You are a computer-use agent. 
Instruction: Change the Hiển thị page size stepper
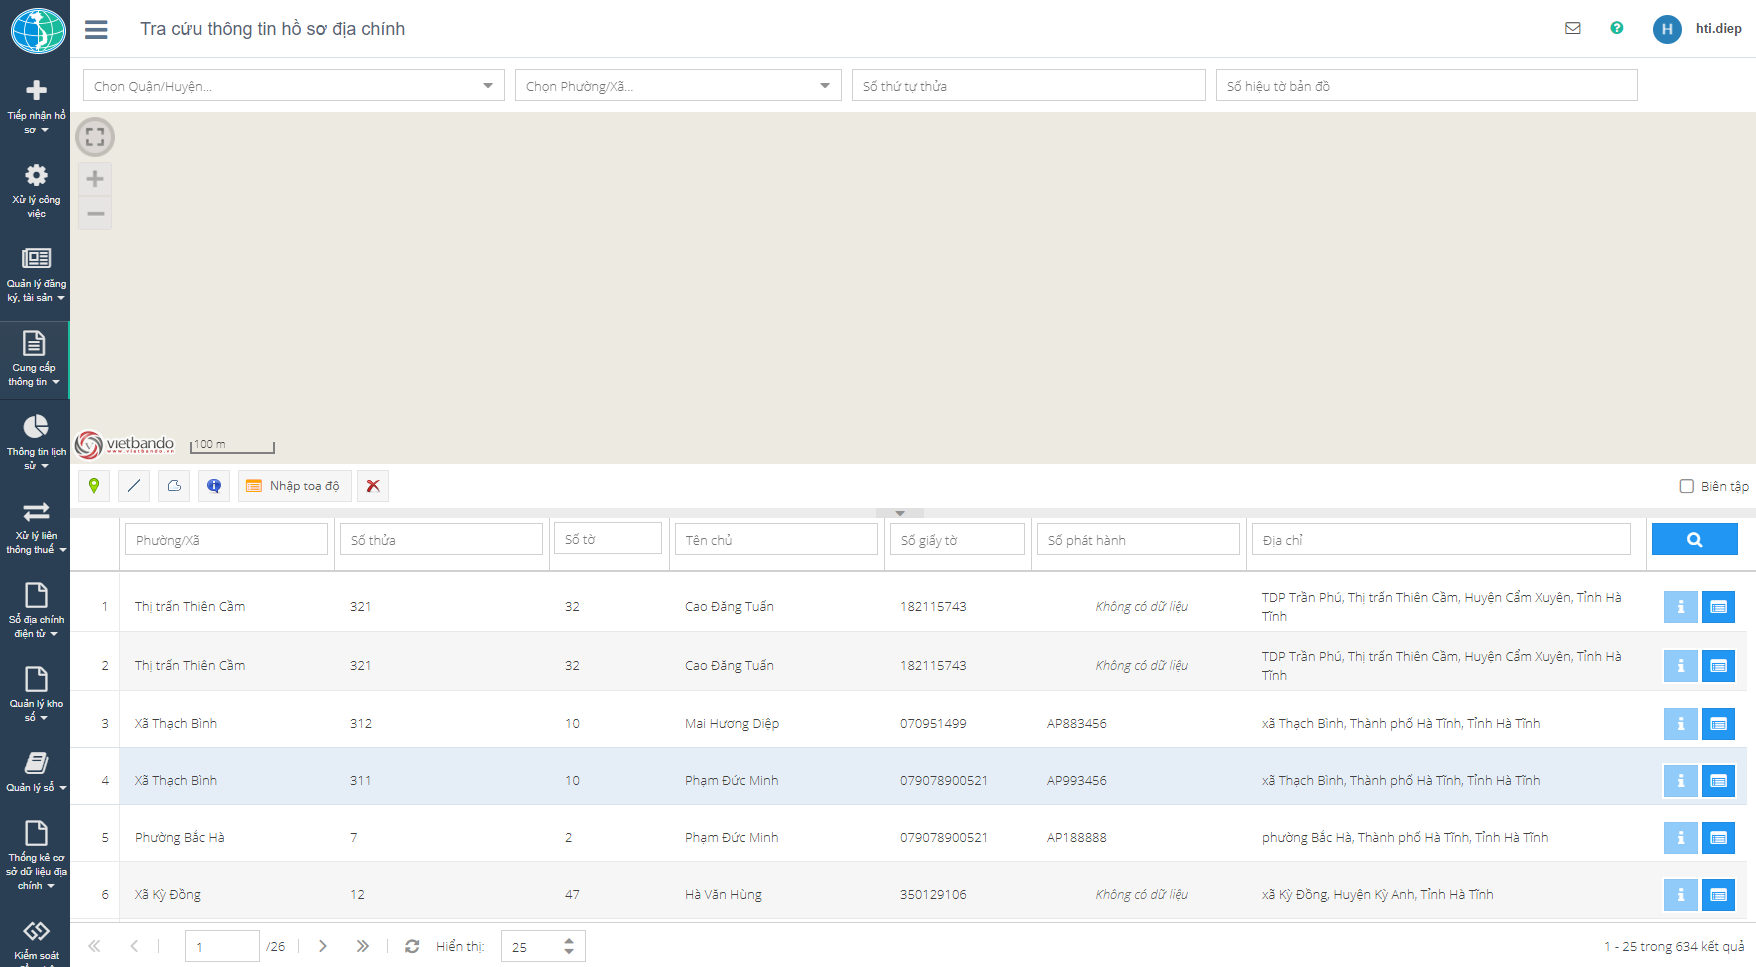click(569, 946)
